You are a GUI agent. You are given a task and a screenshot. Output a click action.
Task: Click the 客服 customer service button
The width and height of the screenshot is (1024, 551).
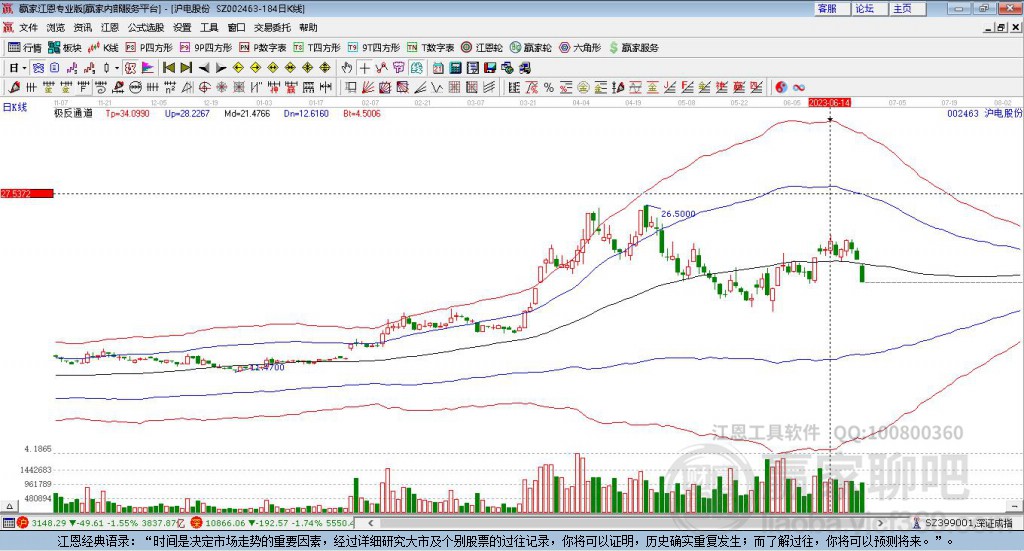tap(832, 8)
